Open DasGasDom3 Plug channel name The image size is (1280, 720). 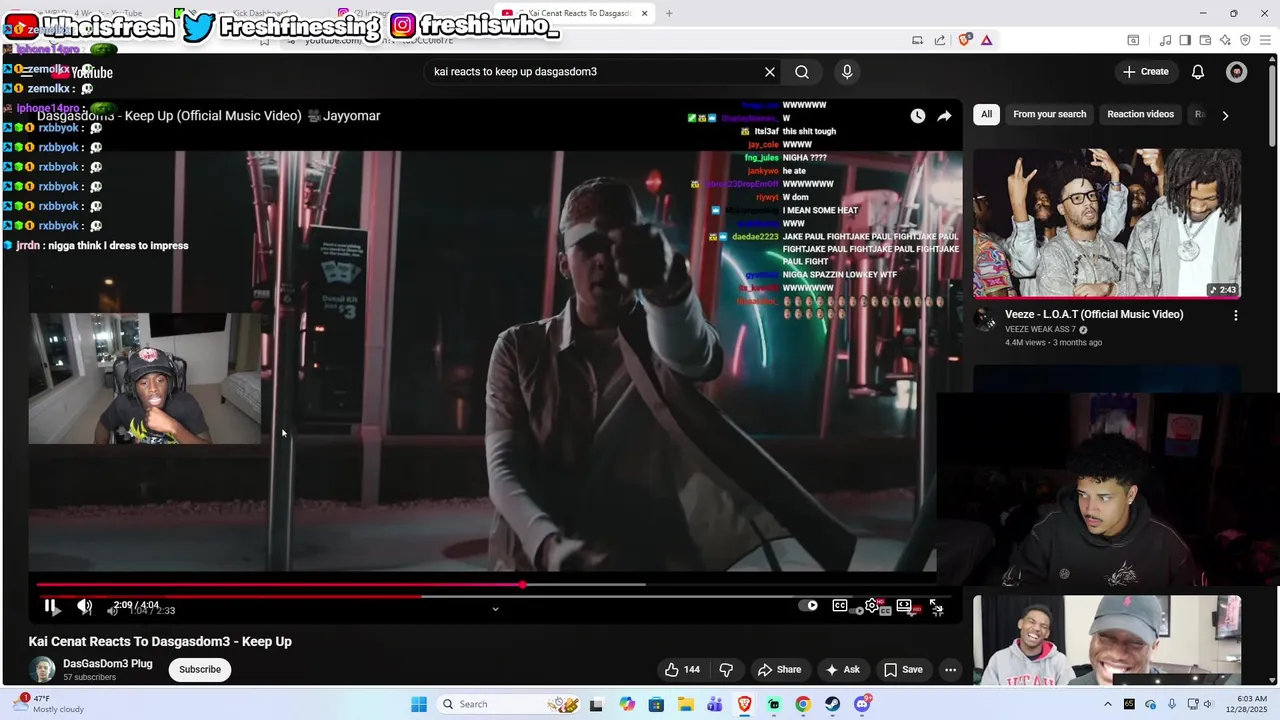108,663
